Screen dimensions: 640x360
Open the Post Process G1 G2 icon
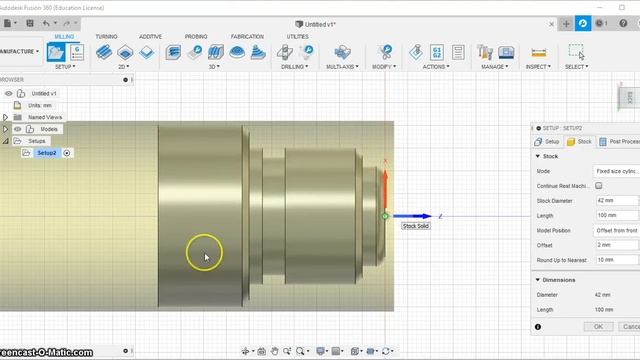pyautogui.click(x=437, y=52)
